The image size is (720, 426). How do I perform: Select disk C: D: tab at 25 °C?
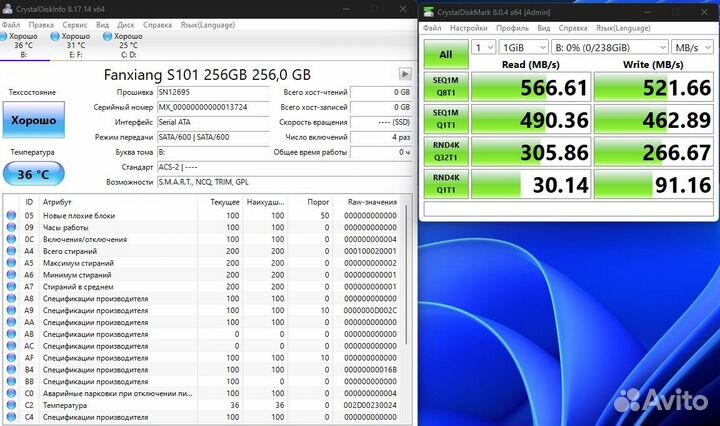[128, 45]
